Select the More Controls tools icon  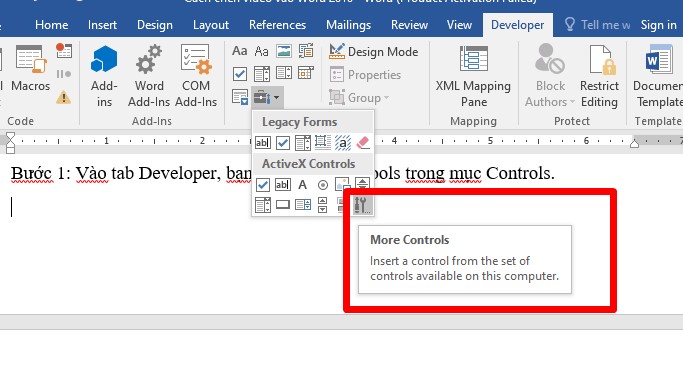[x=362, y=204]
